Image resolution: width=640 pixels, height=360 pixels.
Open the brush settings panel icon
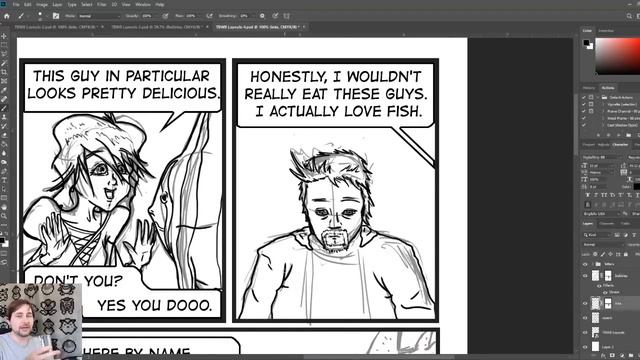point(56,16)
